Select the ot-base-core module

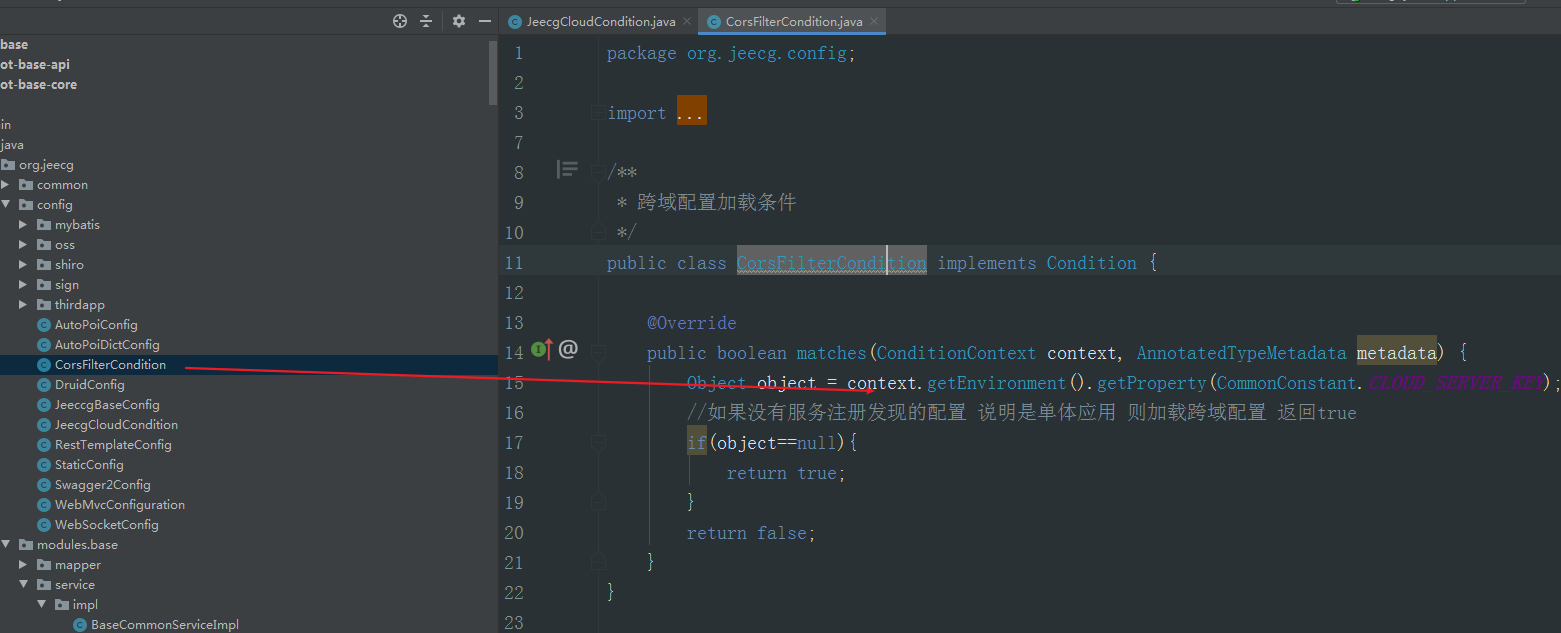point(38,85)
